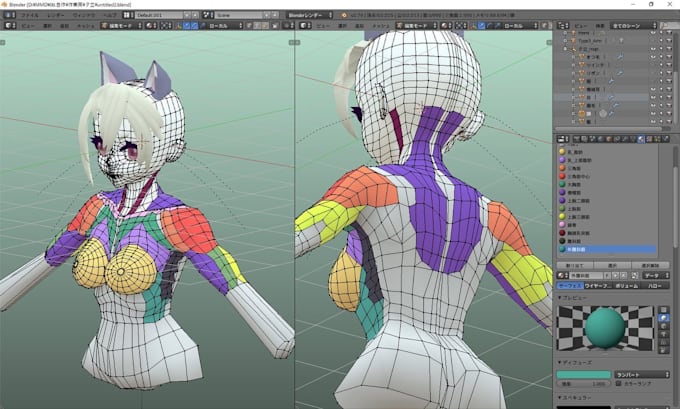Toggle visibility eye of top outliner item
The height and width of the screenshot is (409, 680).
tap(652, 31)
